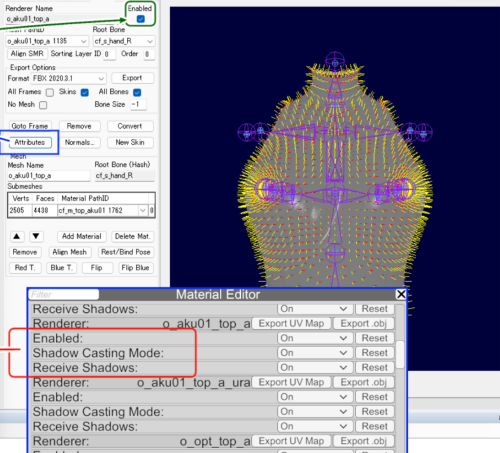Move submesh down with down arrow

tap(36, 237)
